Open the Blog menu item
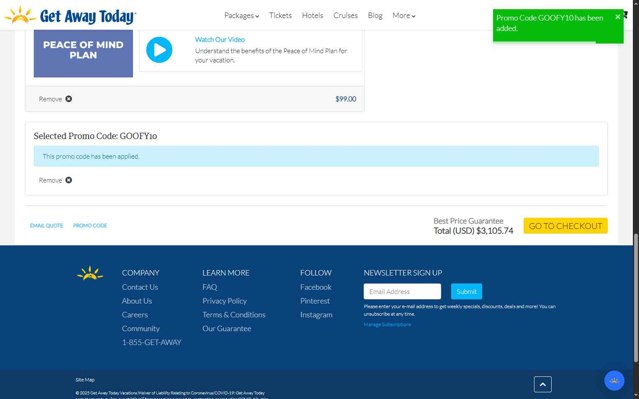Viewport: 639px width, 399px height. point(375,15)
